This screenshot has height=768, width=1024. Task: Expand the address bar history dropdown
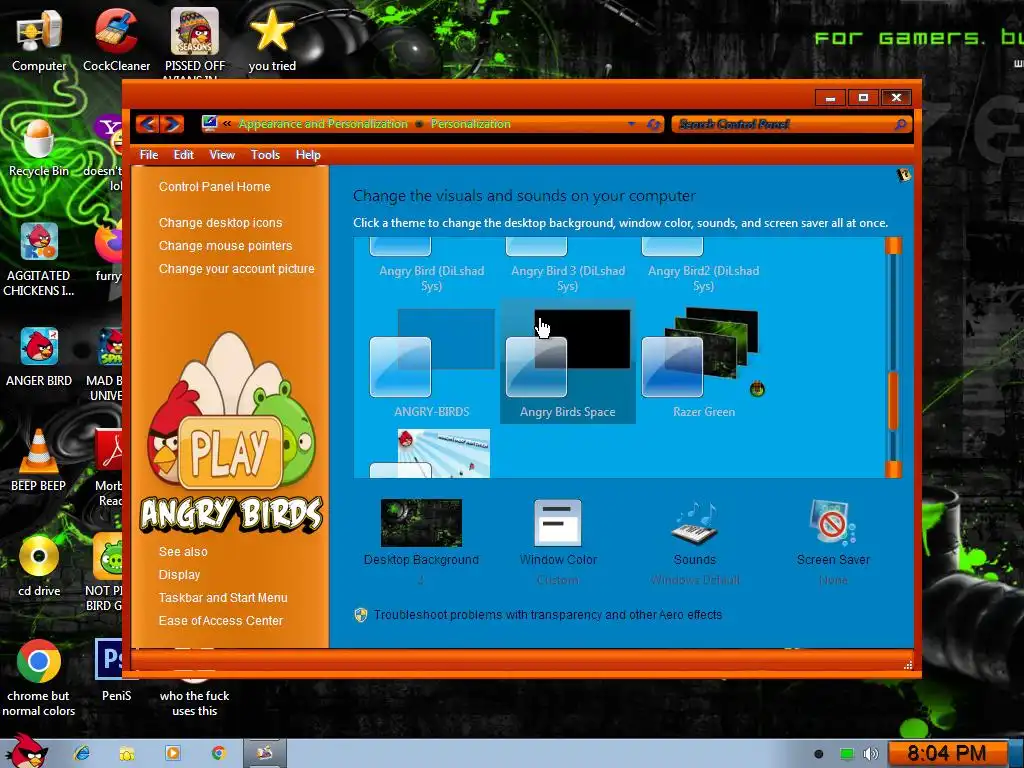pyautogui.click(x=632, y=124)
